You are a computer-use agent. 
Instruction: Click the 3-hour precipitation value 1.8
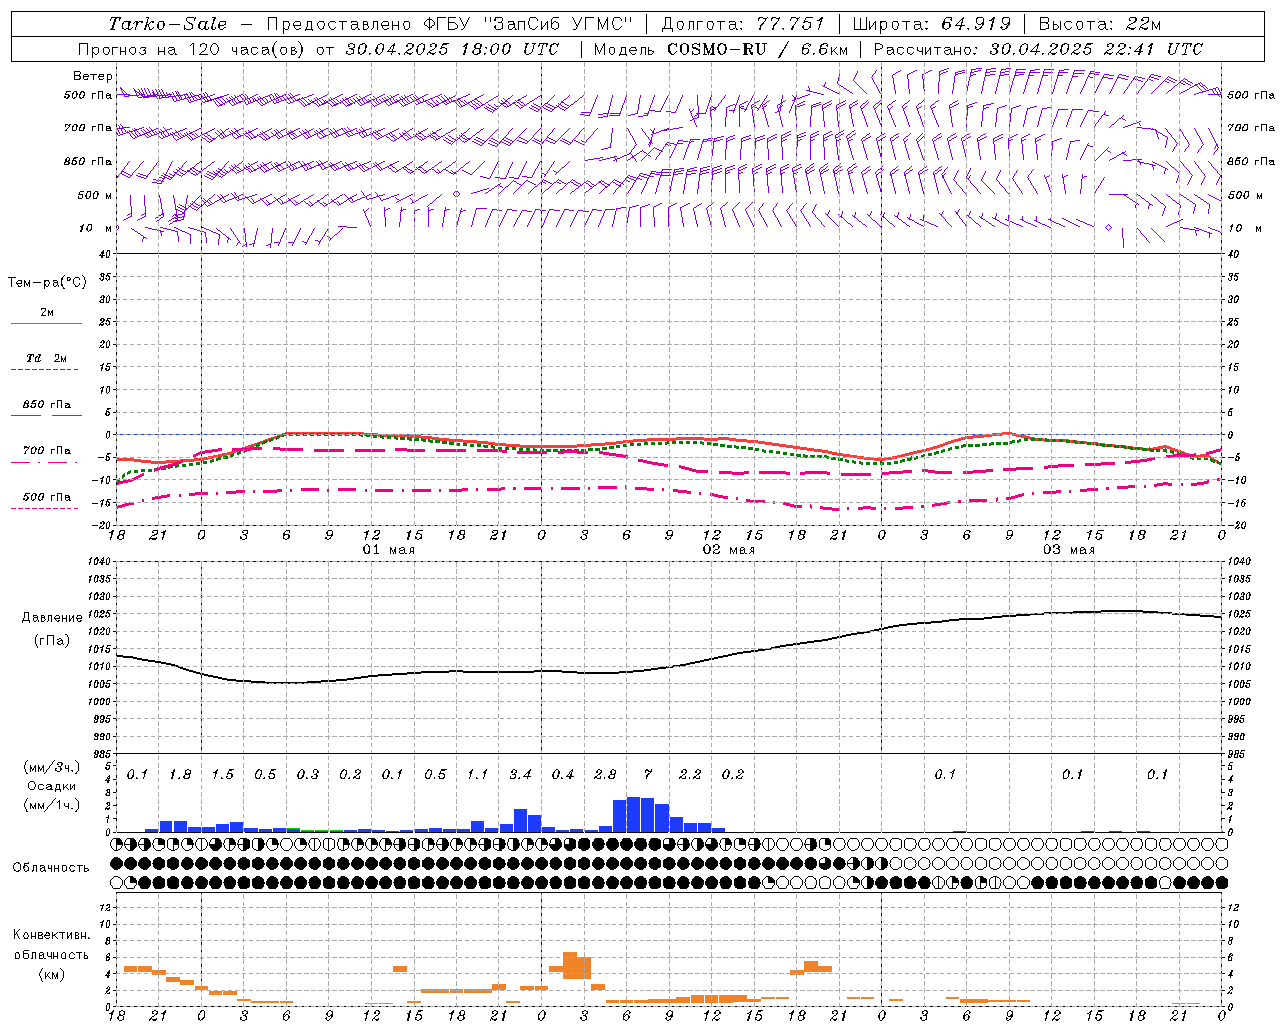point(180,775)
